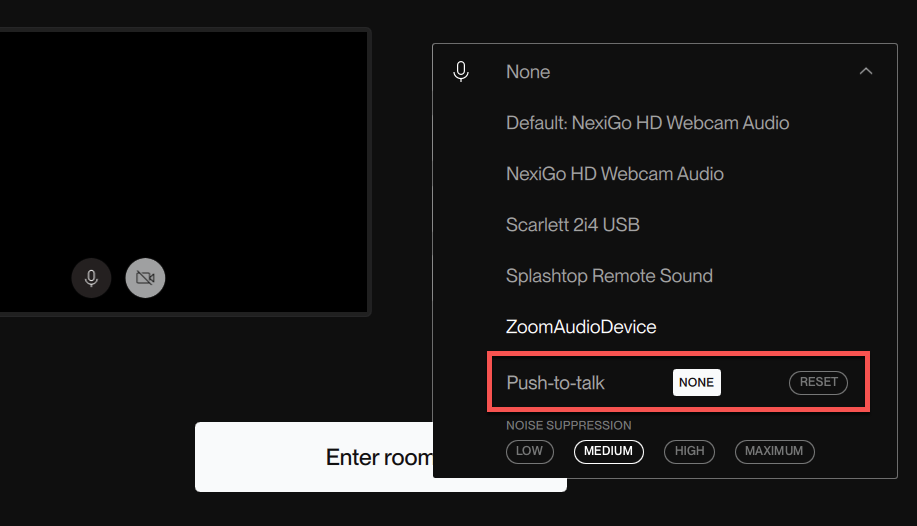
Task: Select Default: NexiGo HD Webcam Audio
Action: (647, 123)
